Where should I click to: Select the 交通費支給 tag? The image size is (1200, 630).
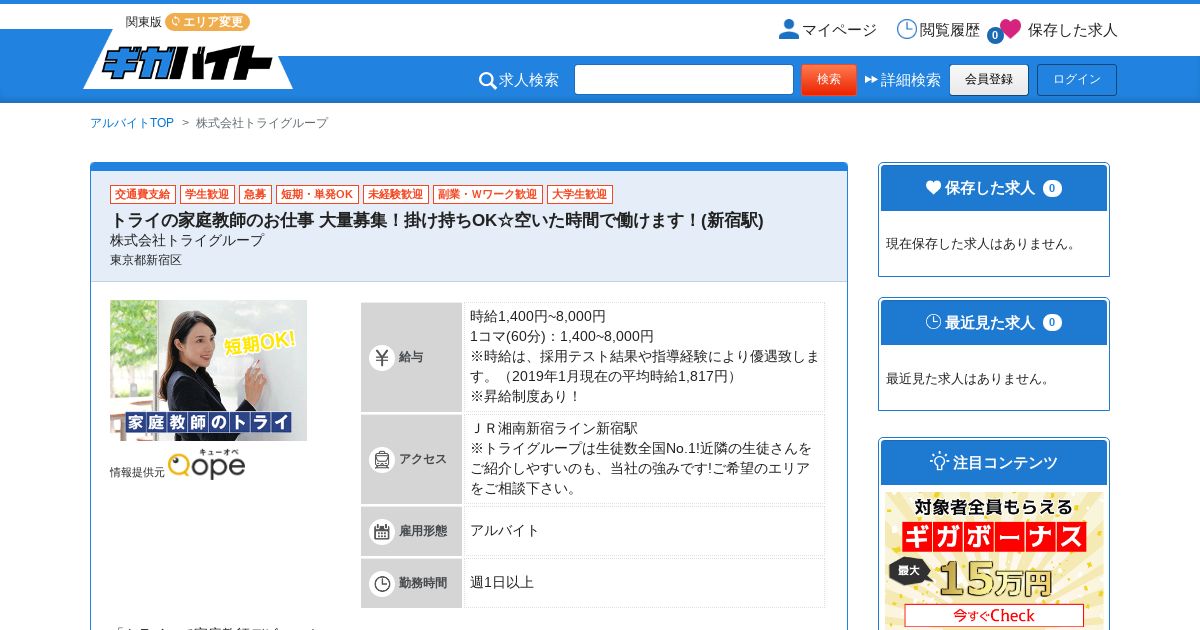(x=143, y=194)
